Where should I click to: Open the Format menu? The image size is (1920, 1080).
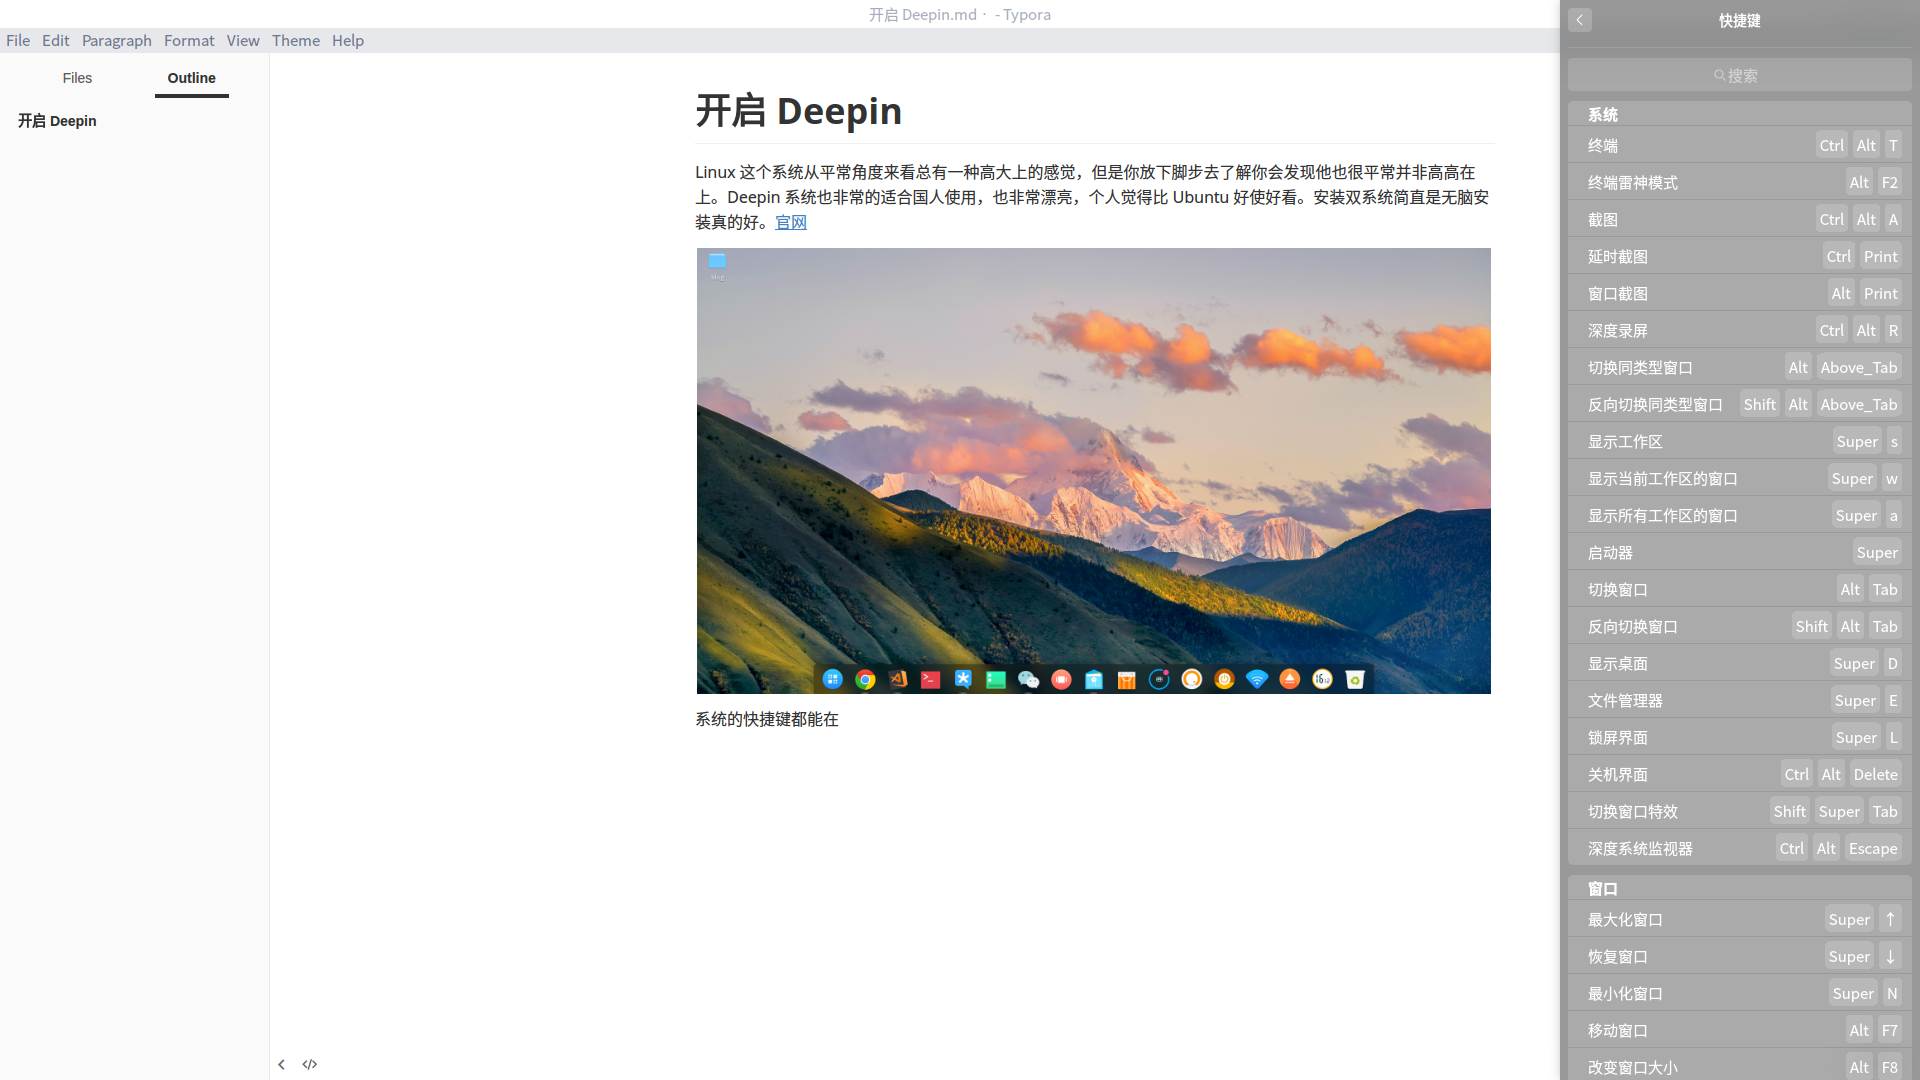coord(189,40)
